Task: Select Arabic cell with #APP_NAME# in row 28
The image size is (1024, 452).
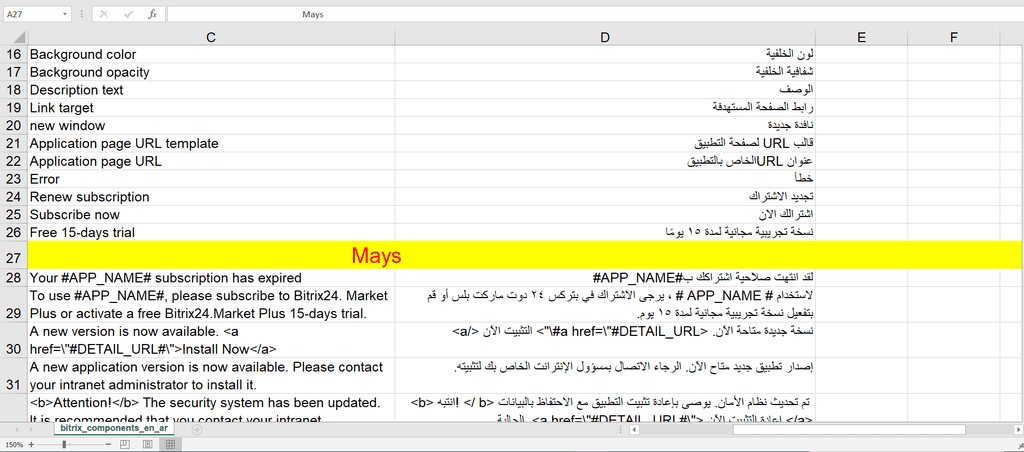Action: (605, 278)
